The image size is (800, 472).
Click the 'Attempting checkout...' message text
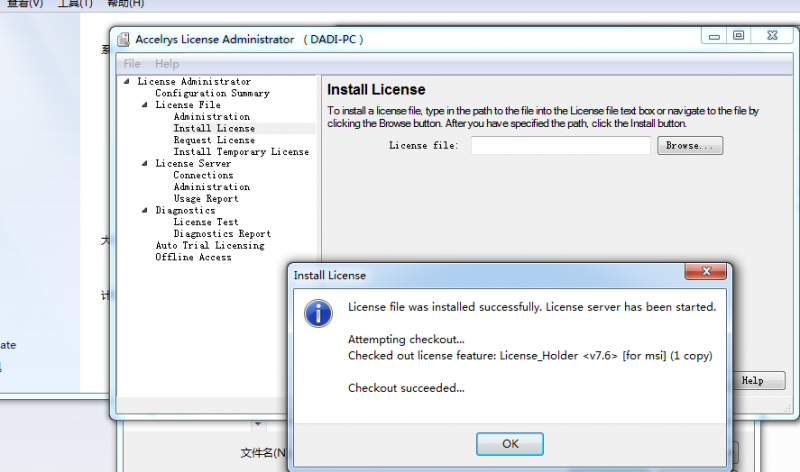[x=406, y=339]
